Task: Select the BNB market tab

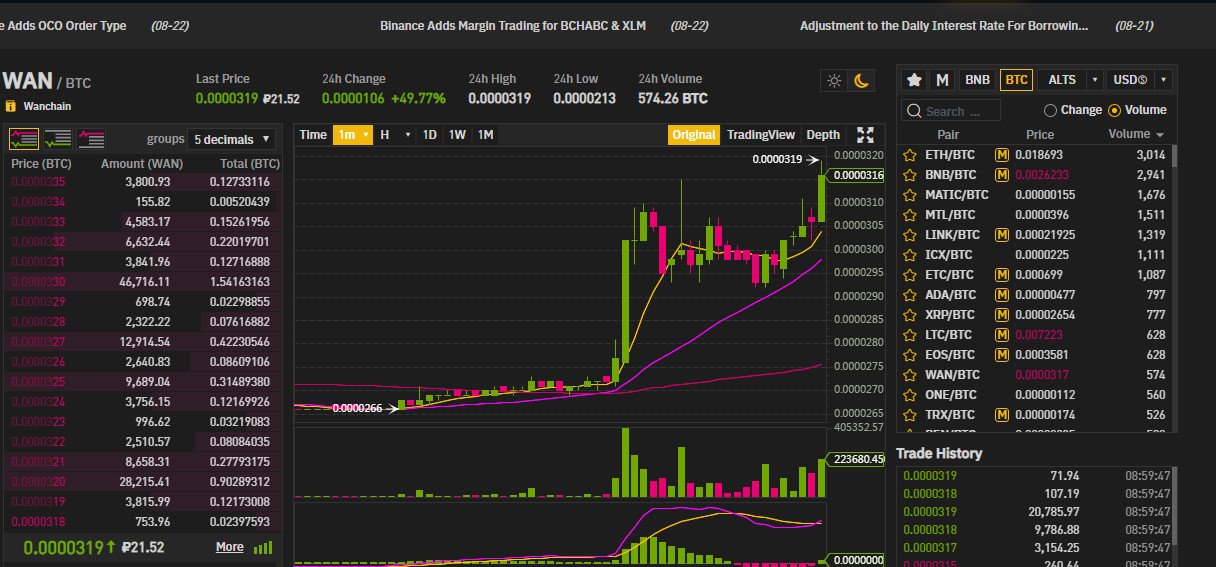Action: [976, 80]
